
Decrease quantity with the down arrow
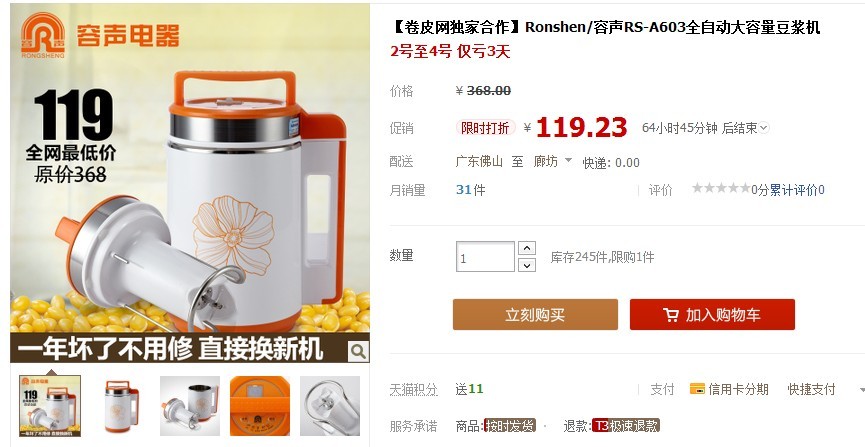[527, 265]
